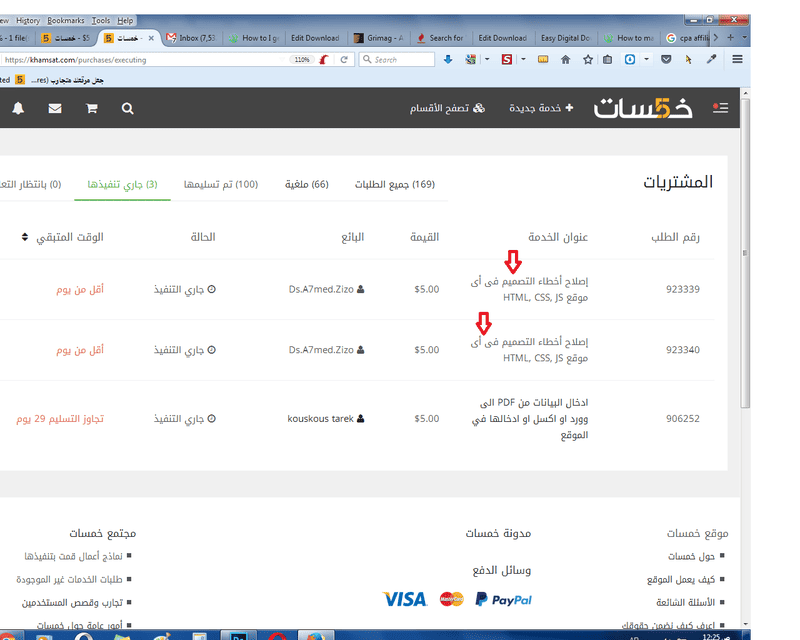Open the notifications bell icon
This screenshot has width=800, height=640.
pos(18,108)
